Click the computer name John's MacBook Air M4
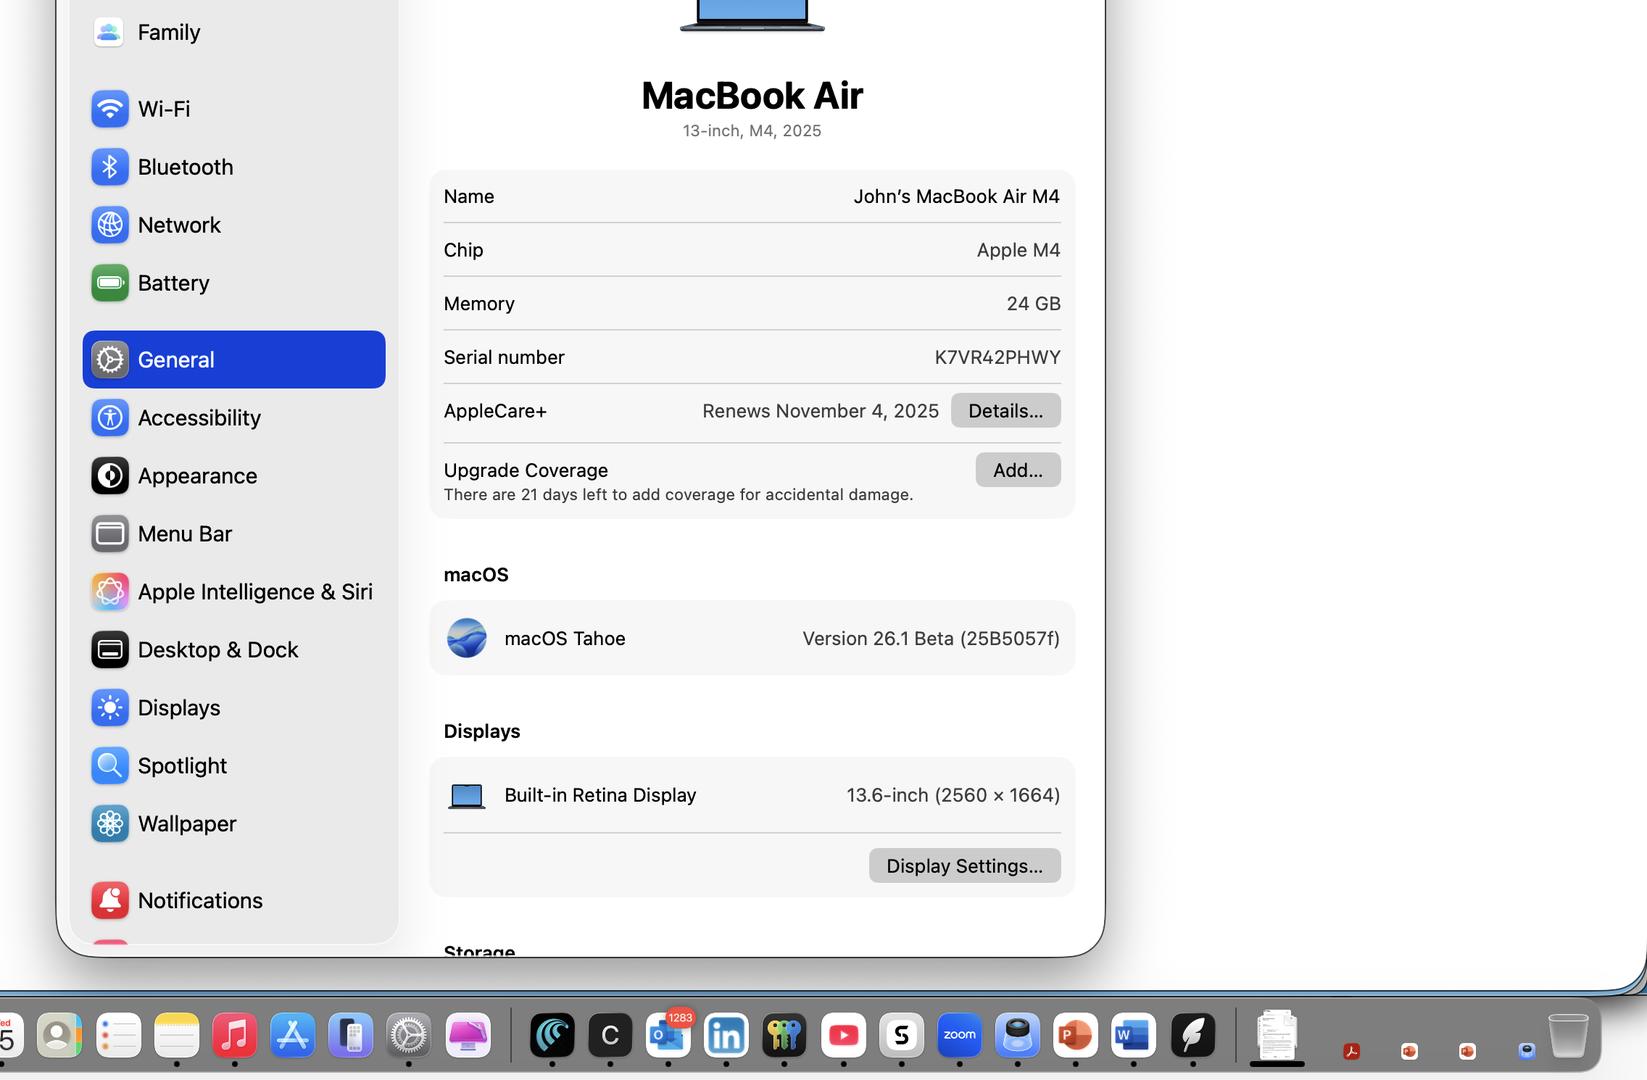This screenshot has width=1647, height=1080. click(955, 197)
